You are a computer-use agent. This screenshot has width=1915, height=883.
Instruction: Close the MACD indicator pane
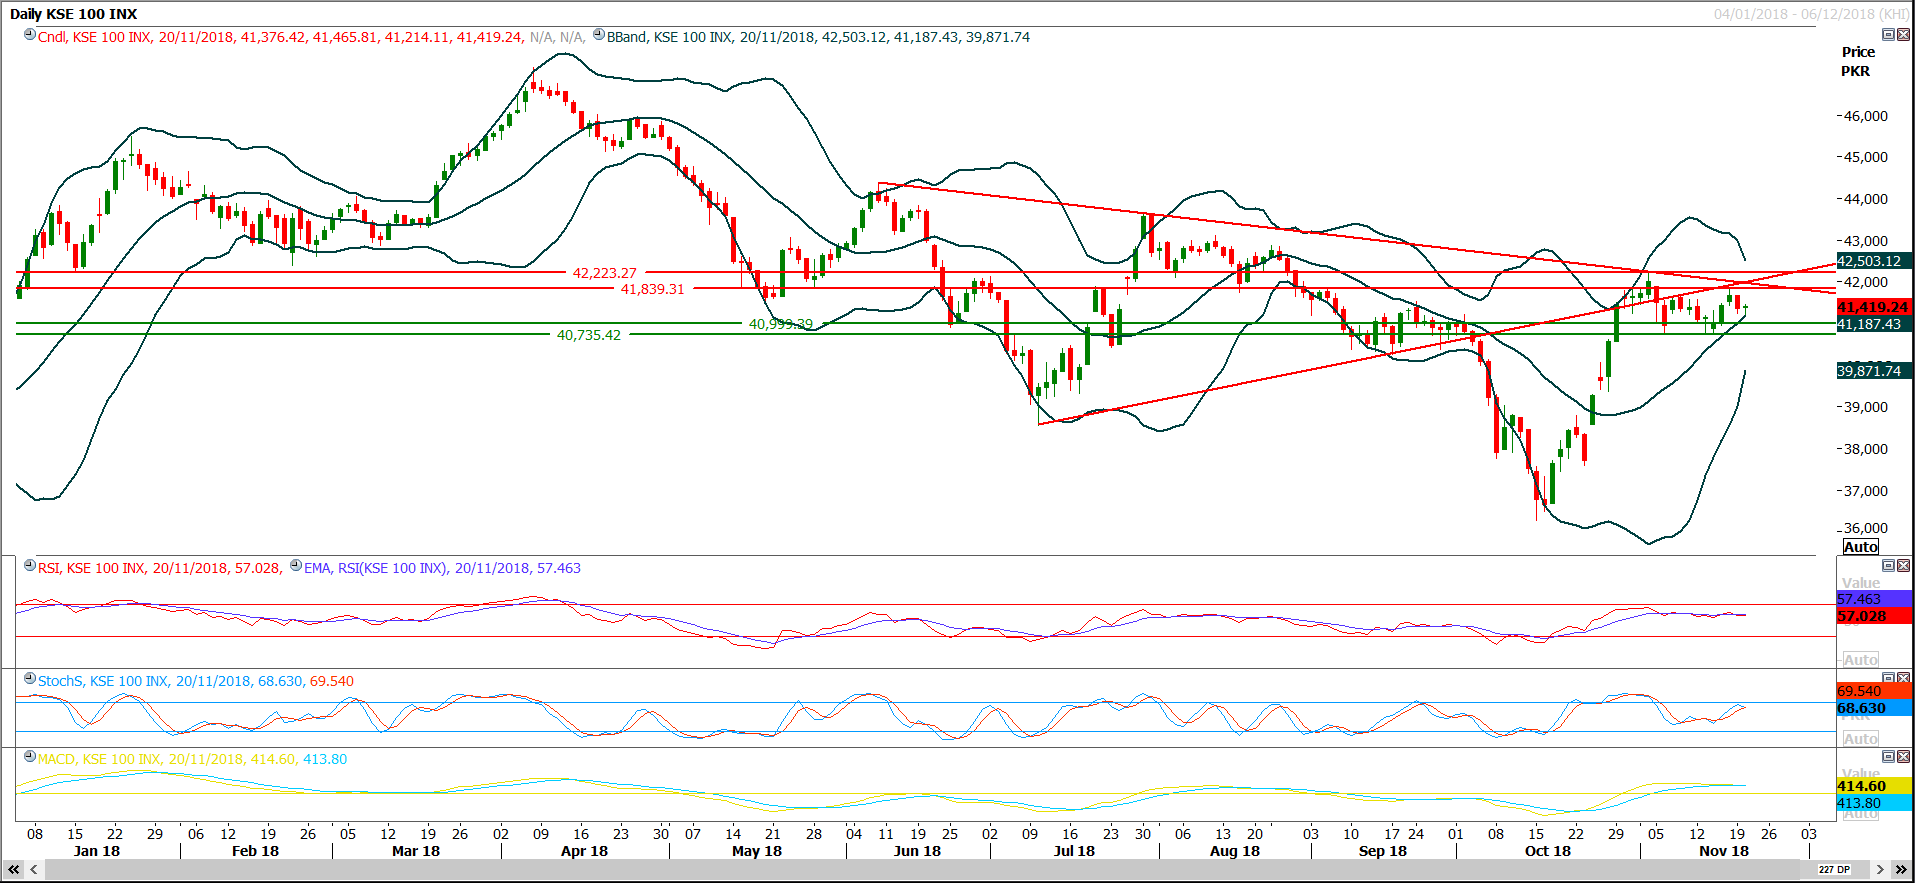pos(1903,757)
